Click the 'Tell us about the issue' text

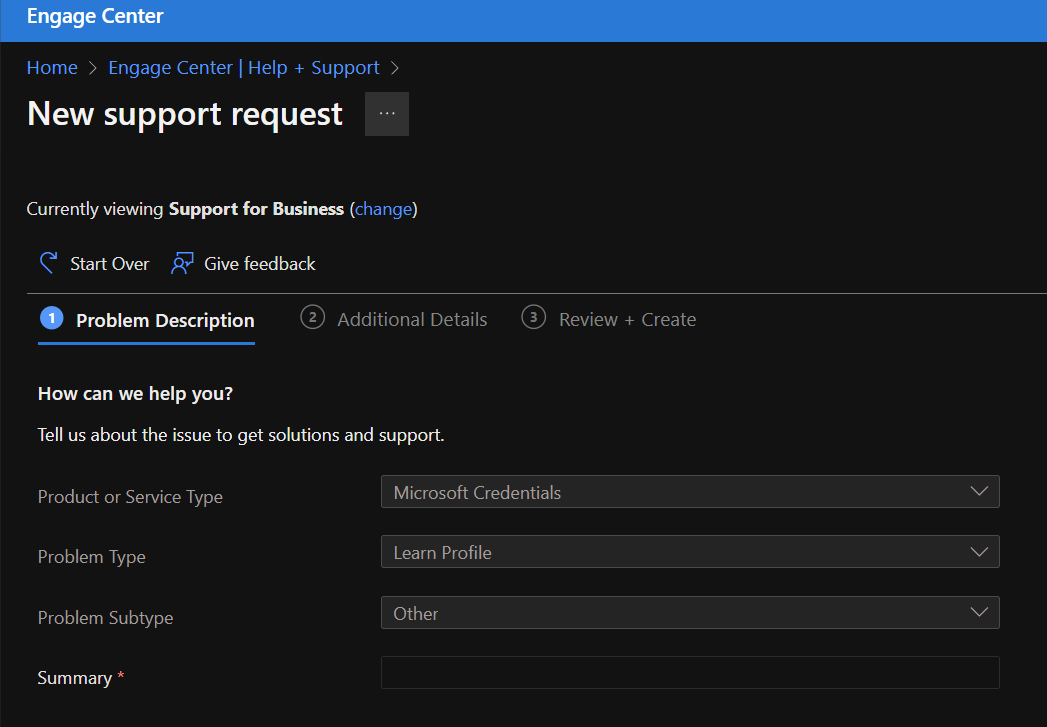click(x=241, y=435)
